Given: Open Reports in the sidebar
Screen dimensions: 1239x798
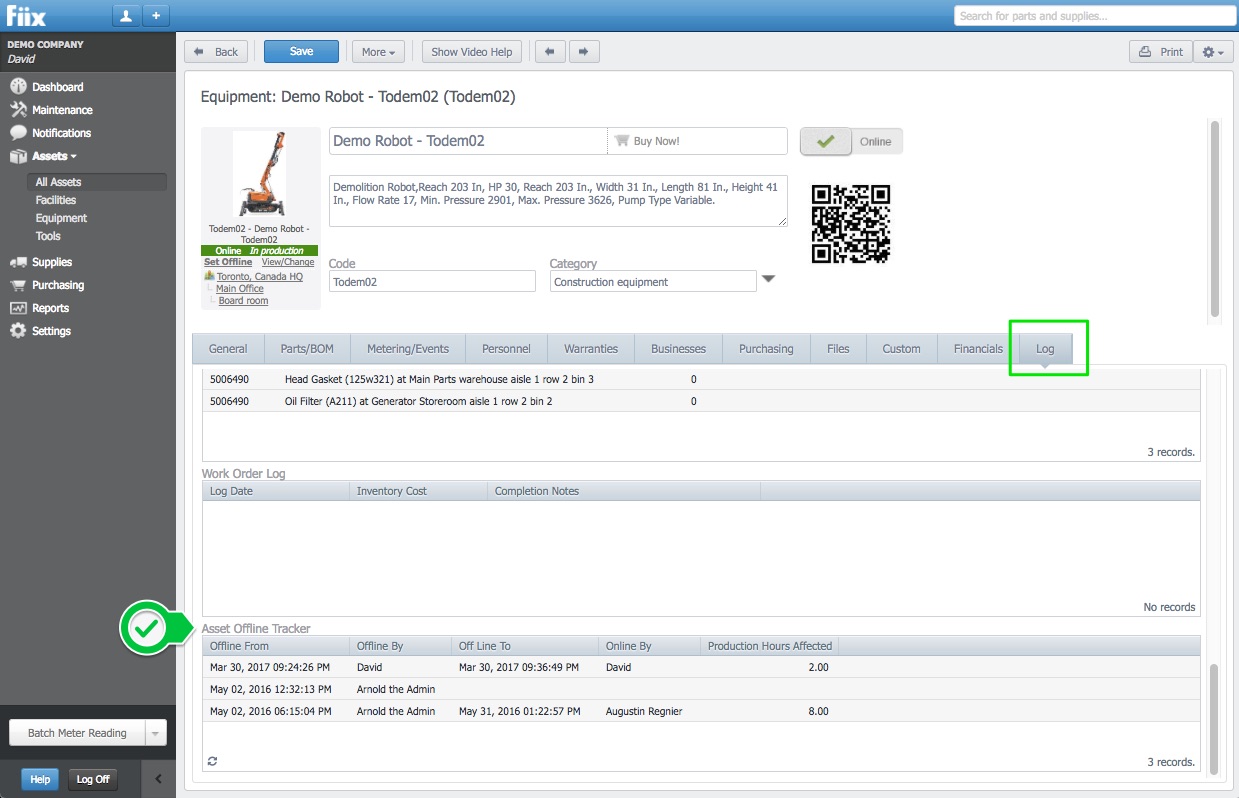Looking at the screenshot, I should pyautogui.click(x=50, y=308).
